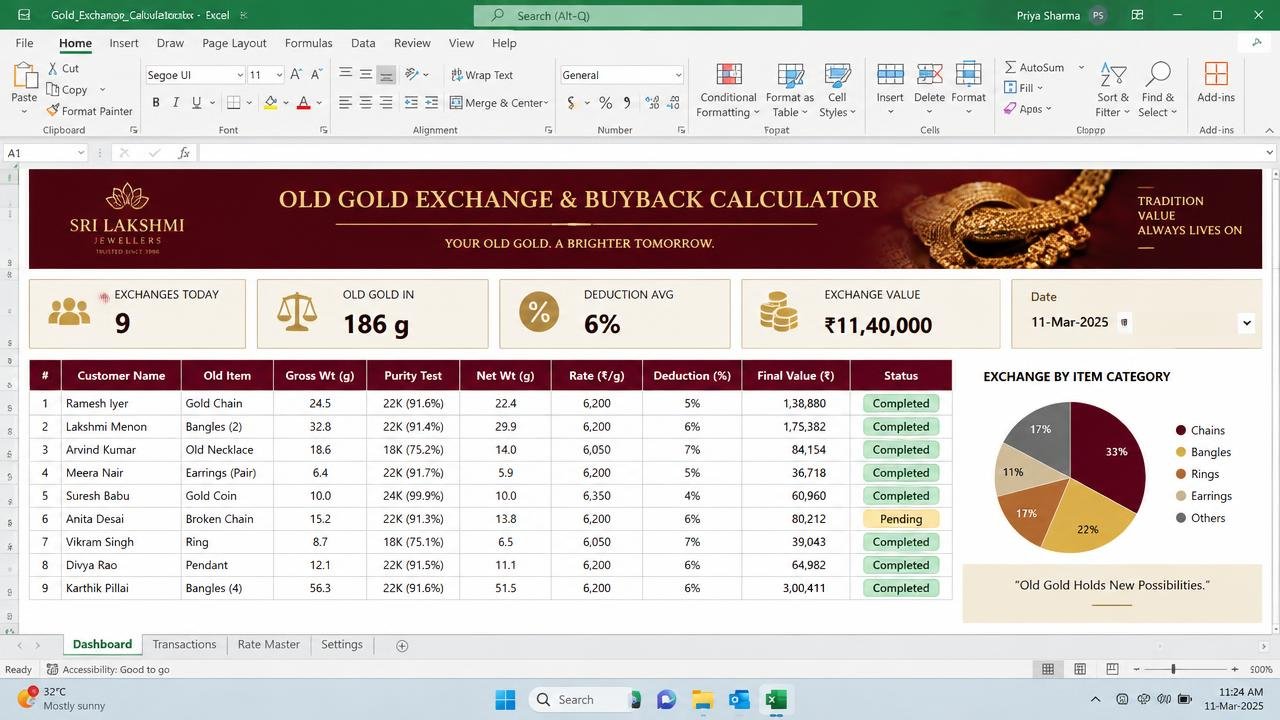The height and width of the screenshot is (720, 1280).
Task: Toggle Italic formatting
Action: click(176, 102)
